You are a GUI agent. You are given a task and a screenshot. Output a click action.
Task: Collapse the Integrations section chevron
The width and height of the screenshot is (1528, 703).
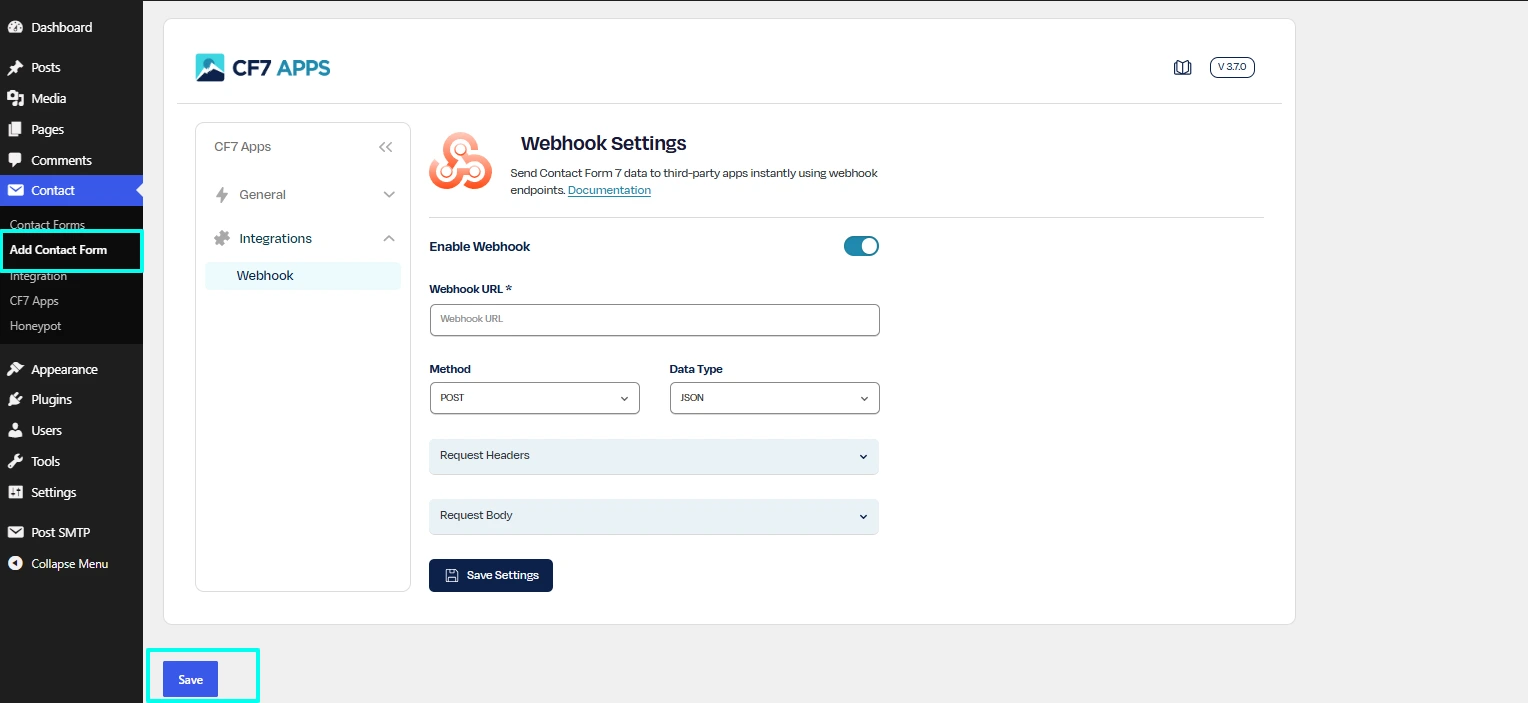pos(389,238)
